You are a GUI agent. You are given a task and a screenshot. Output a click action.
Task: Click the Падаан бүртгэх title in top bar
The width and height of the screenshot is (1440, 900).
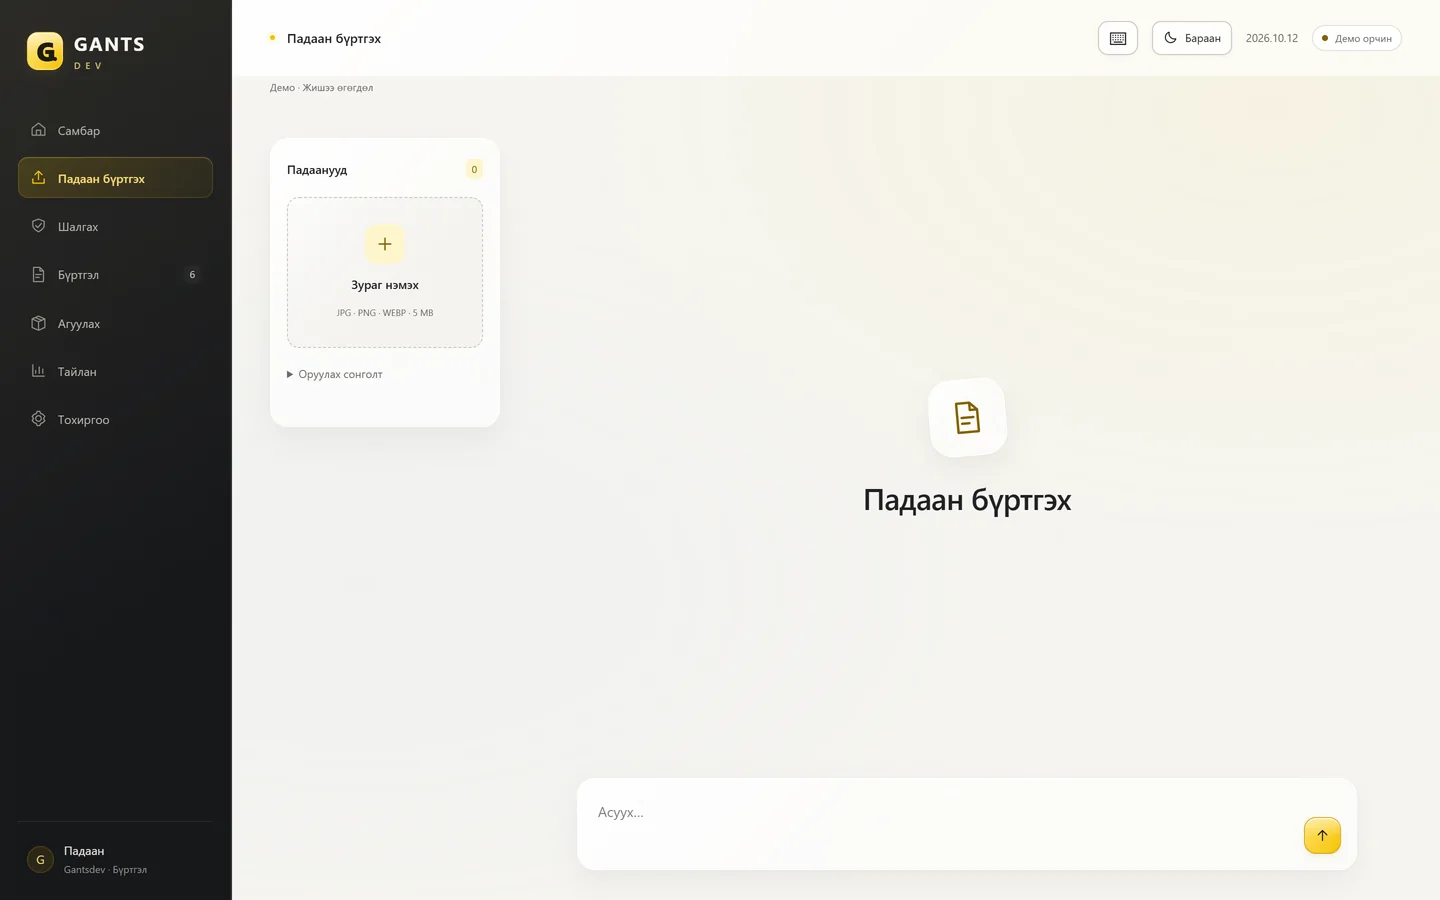[334, 38]
